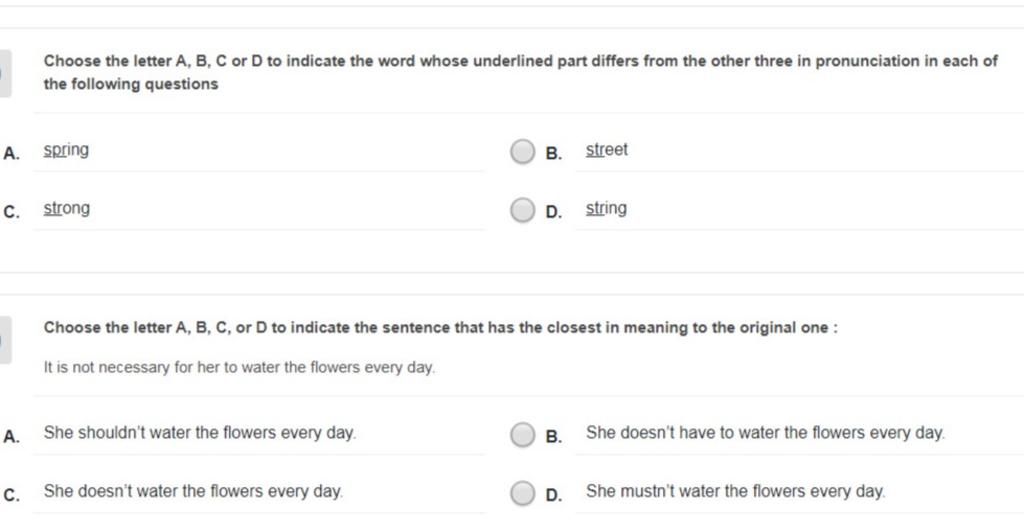Click option label A. of pronunciation question
Screen dimensions: 1024x532
coord(11,153)
